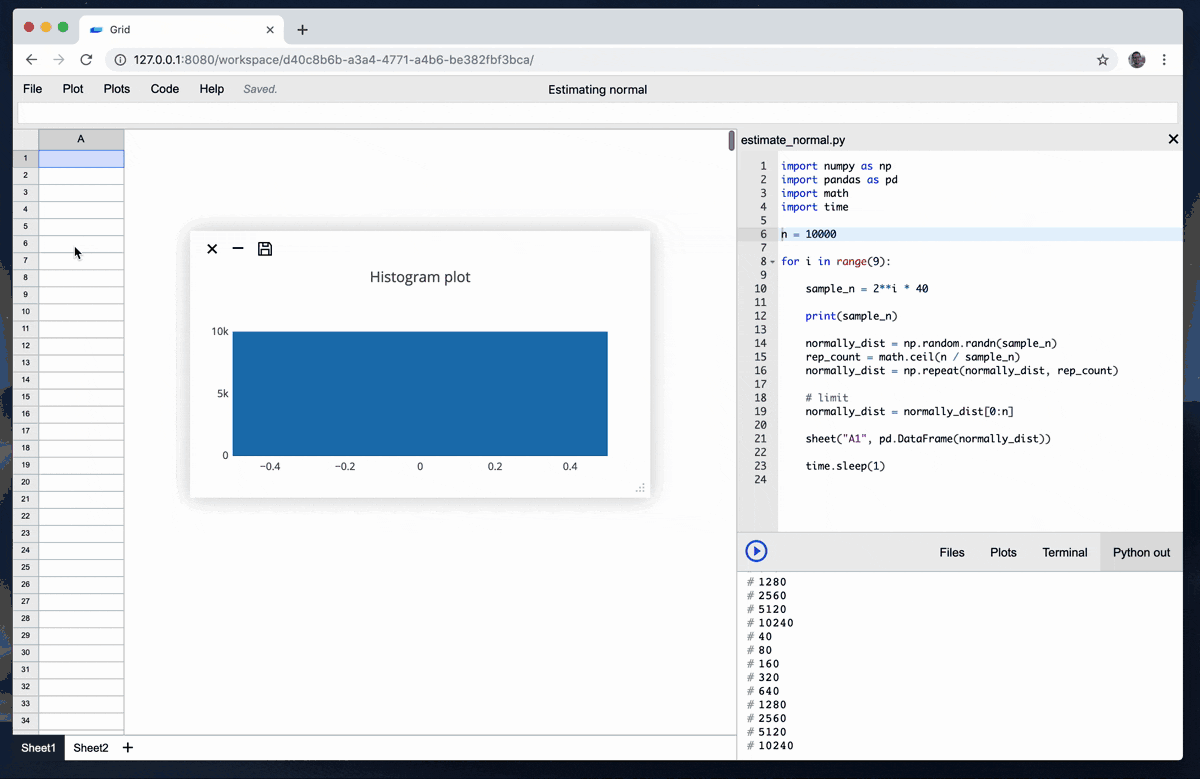Open site information via the info icon
Screen dimensions: 1200x779
pyautogui.click(x=119, y=59)
